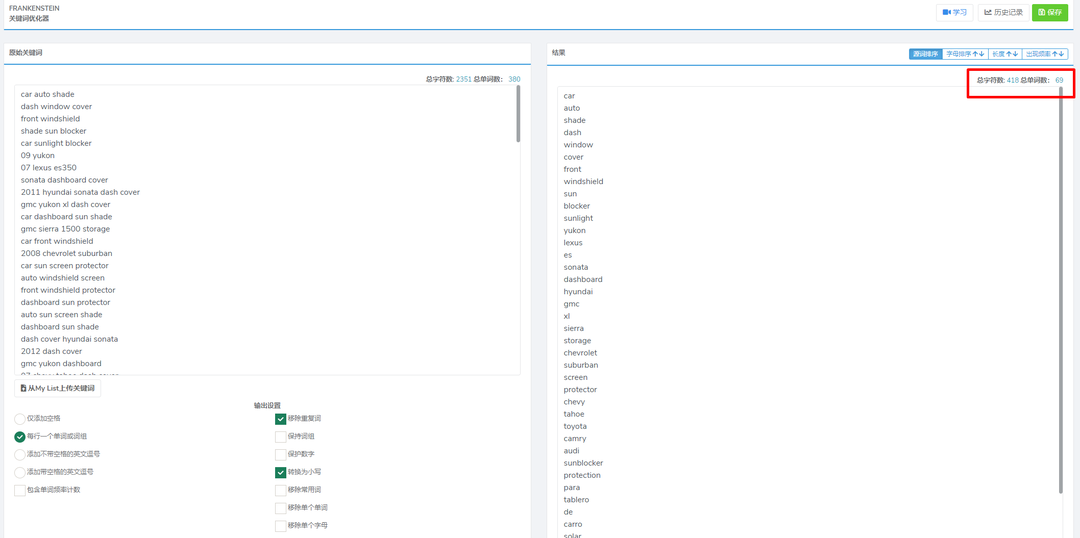Open 历史记录 history records

[1003, 13]
